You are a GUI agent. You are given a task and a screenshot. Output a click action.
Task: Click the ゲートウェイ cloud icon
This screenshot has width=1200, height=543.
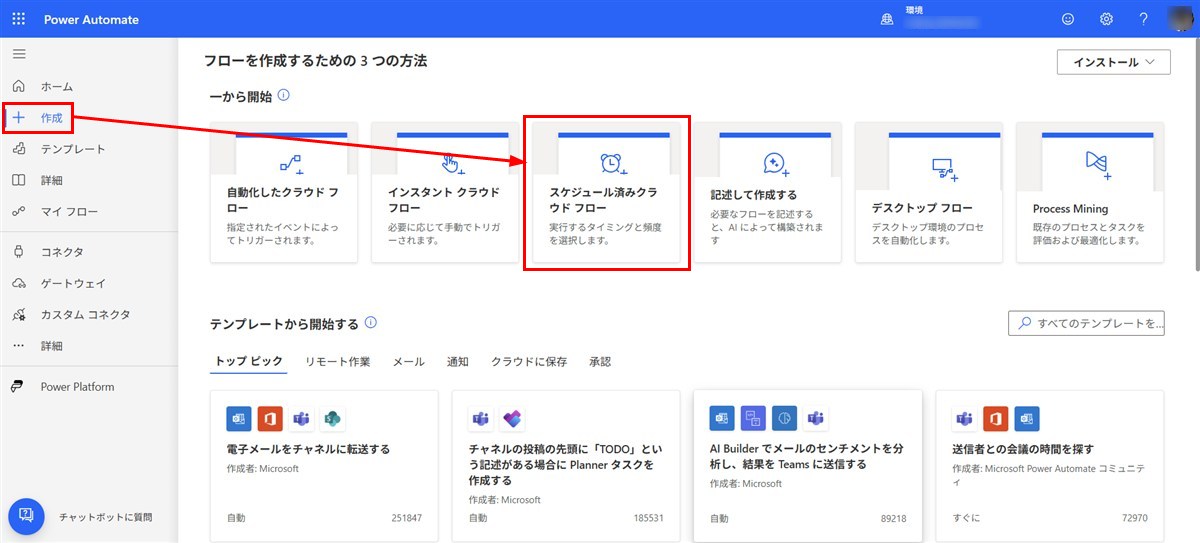pyautogui.click(x=19, y=283)
